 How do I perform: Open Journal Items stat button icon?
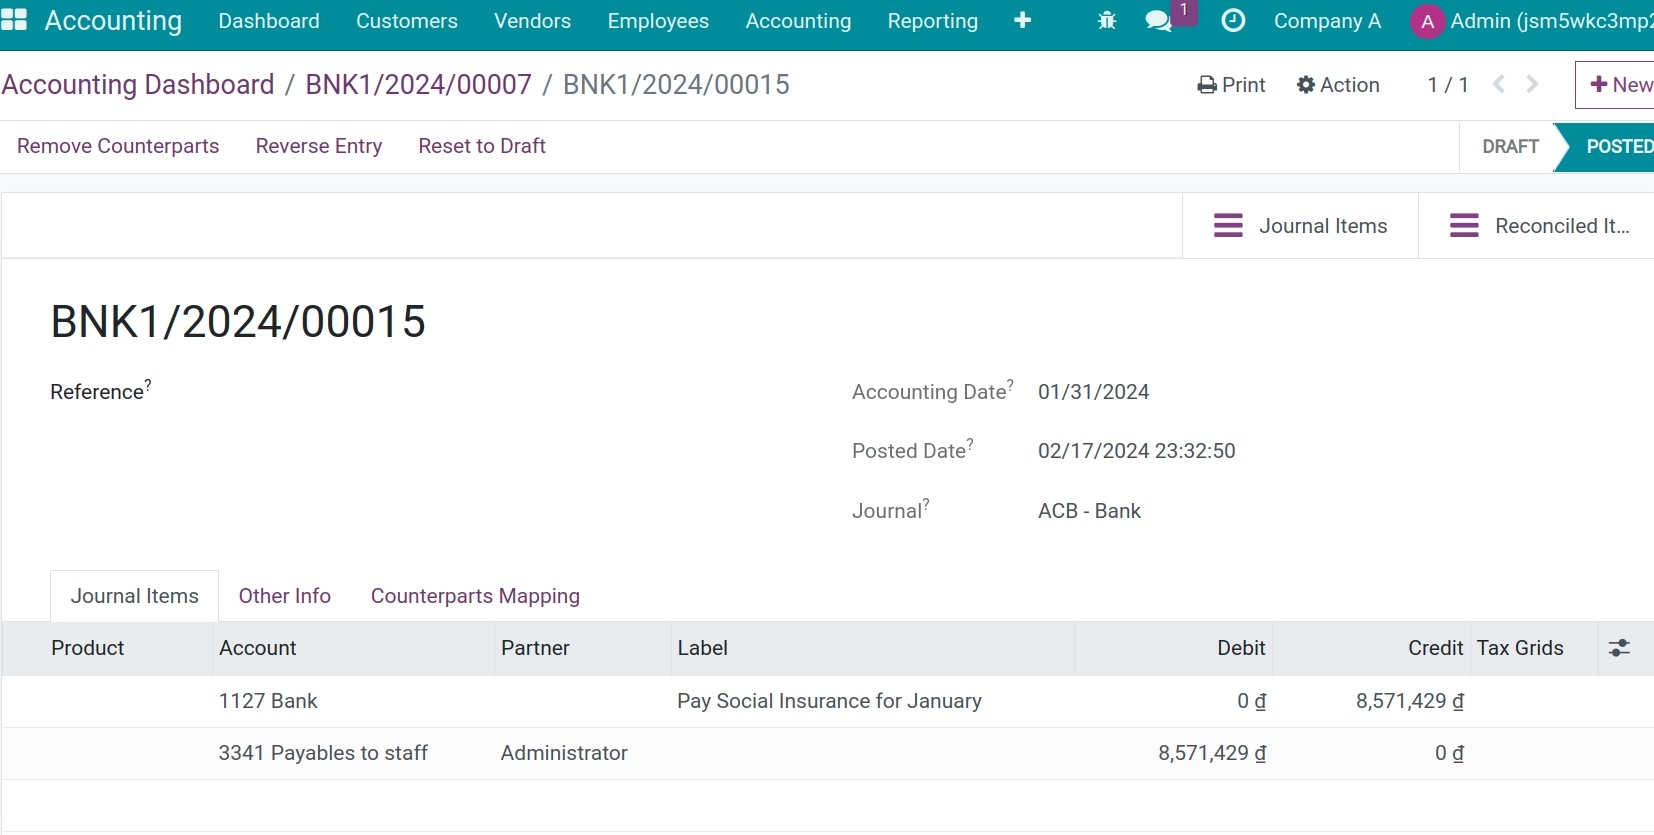click(1228, 226)
